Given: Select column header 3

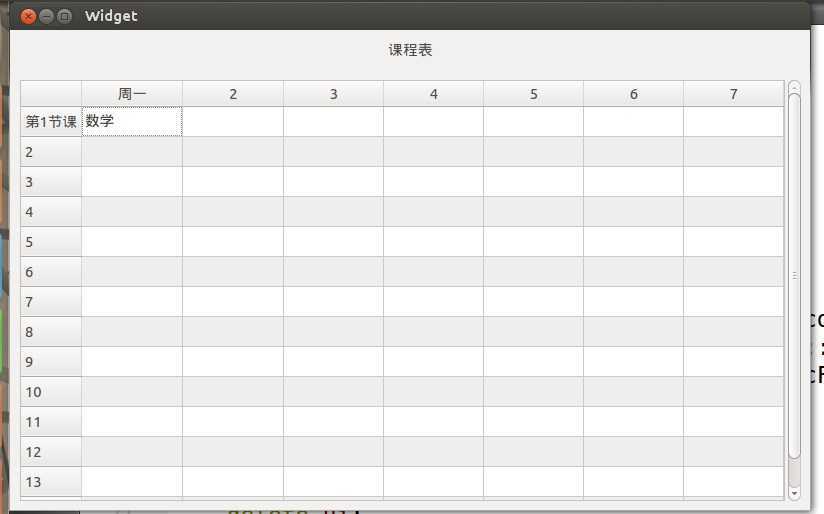Looking at the screenshot, I should click(333, 94).
